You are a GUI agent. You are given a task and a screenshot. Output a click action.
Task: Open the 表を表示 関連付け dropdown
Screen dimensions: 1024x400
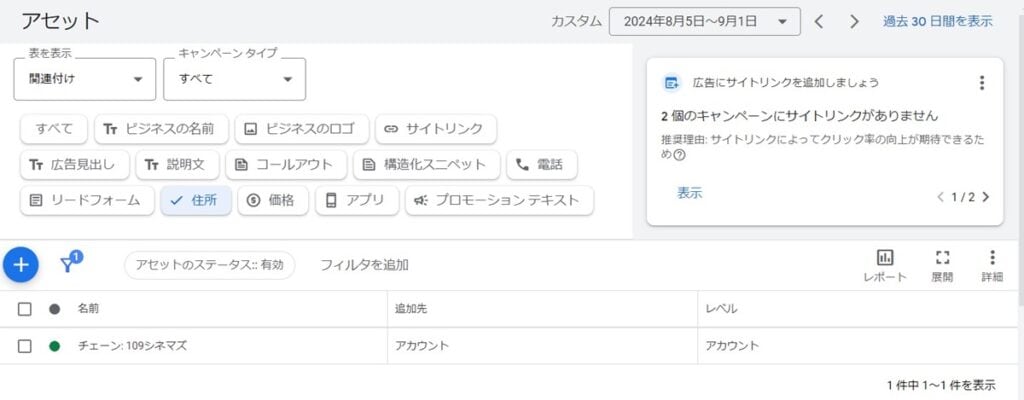point(85,79)
